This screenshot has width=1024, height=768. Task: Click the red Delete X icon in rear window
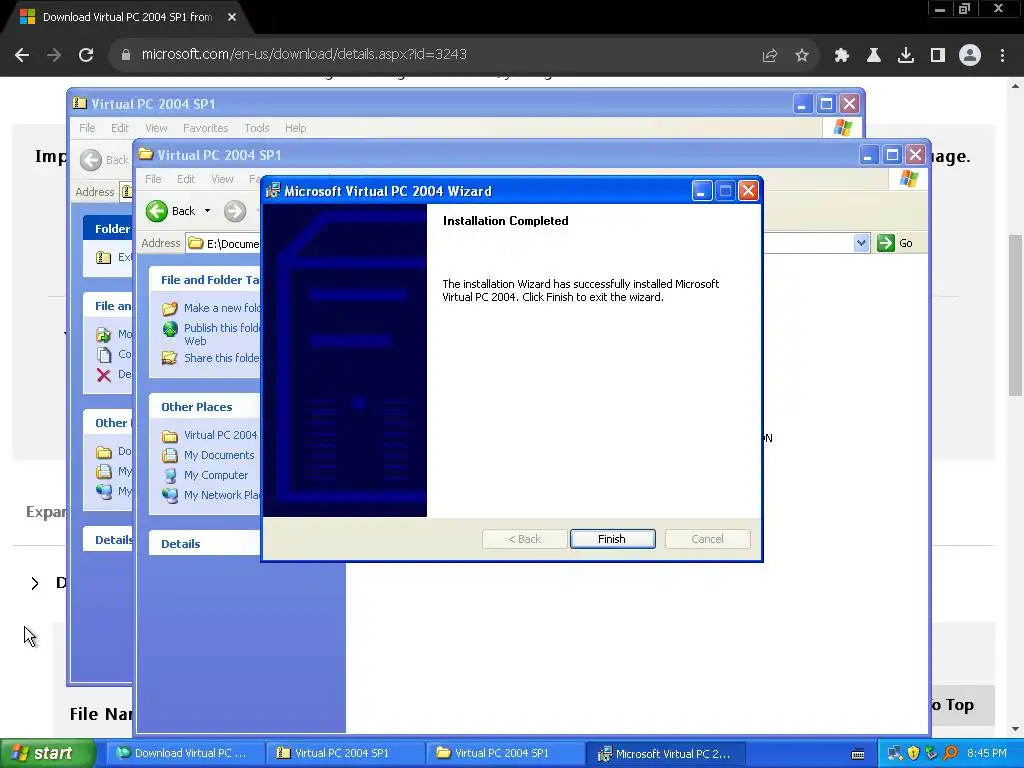pyautogui.click(x=103, y=375)
